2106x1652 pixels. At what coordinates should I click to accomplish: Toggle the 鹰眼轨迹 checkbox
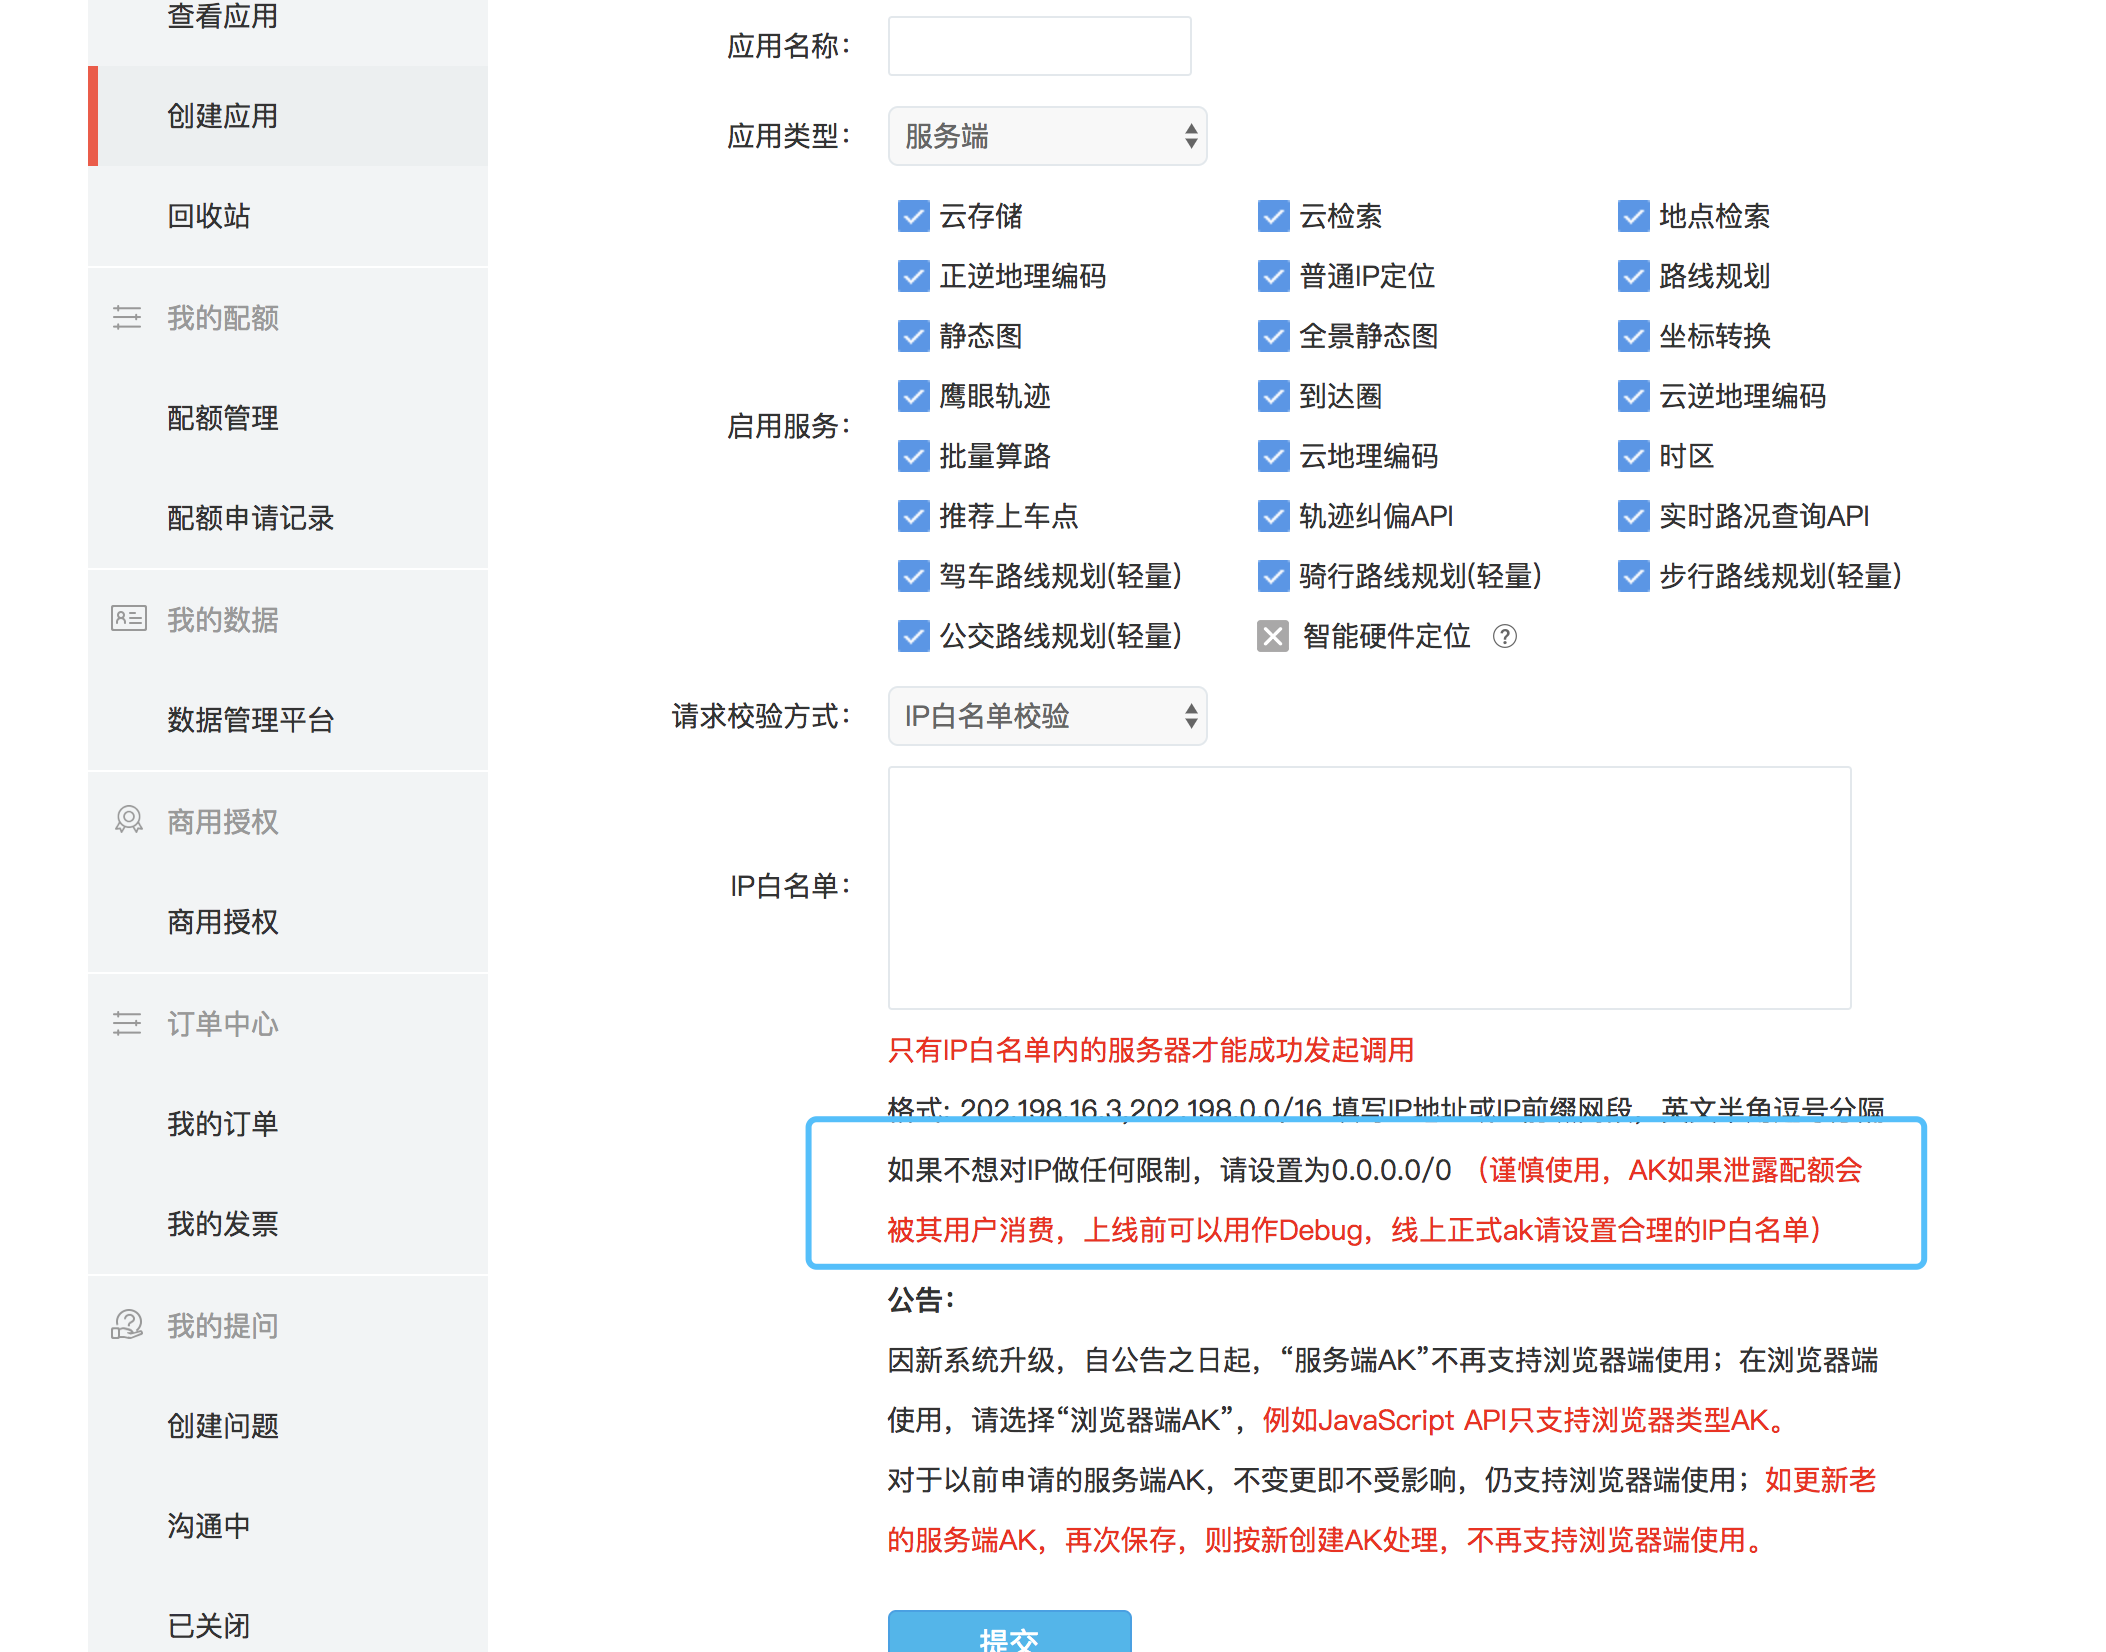913,396
